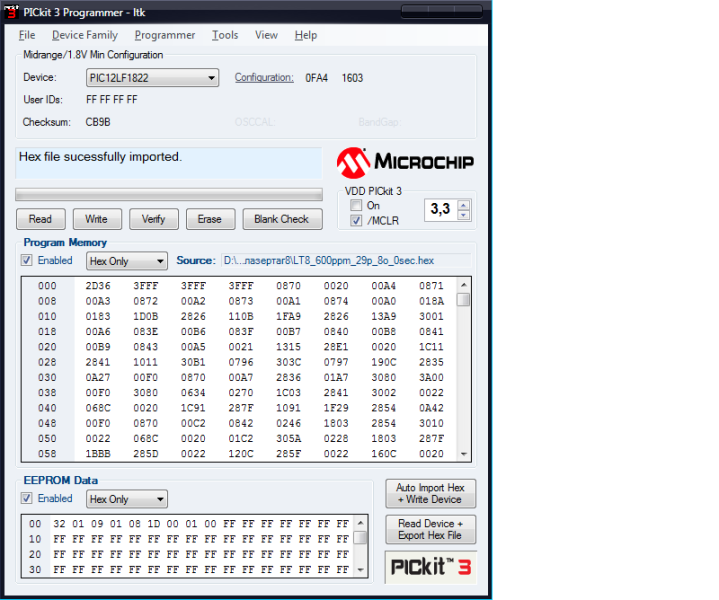Viewport: 719px width, 600px height.
Task: Open EEPROM Data Hex Only dropdown
Action: pos(127,499)
